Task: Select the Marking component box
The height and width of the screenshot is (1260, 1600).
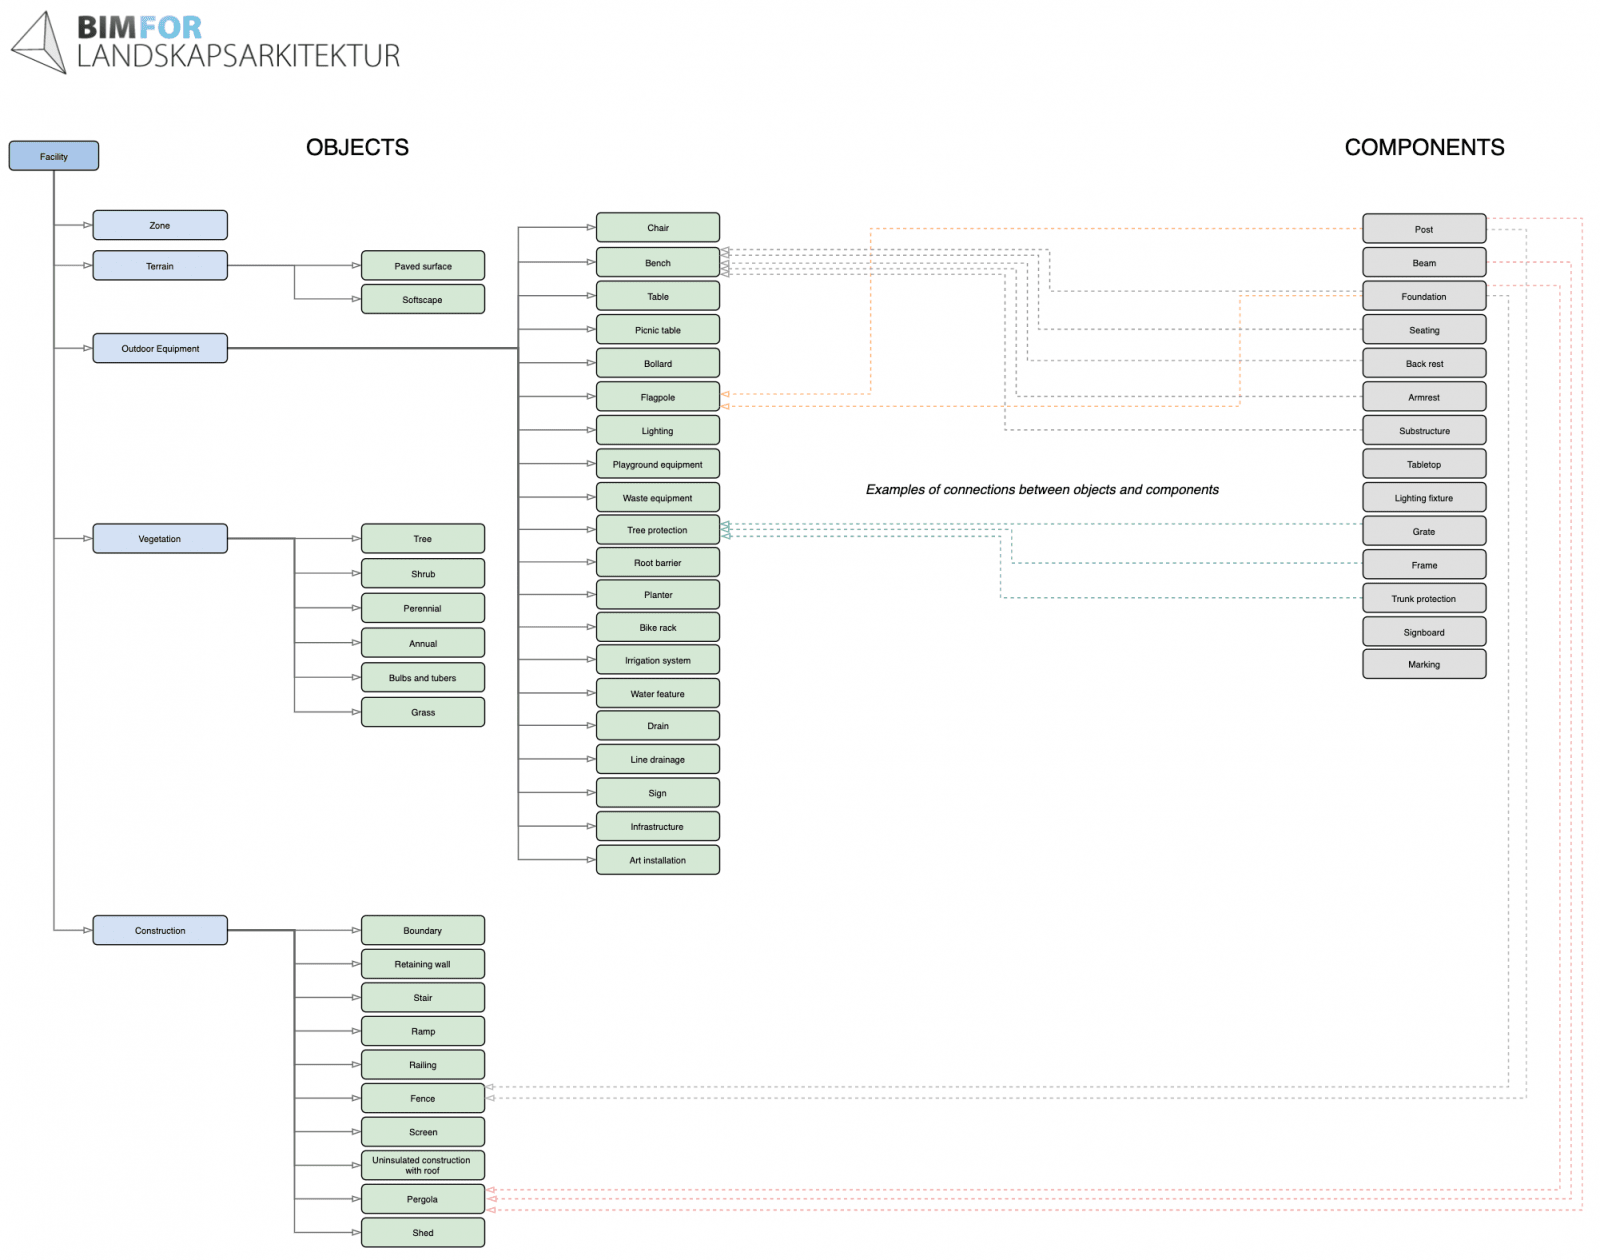Action: pyautogui.click(x=1424, y=664)
